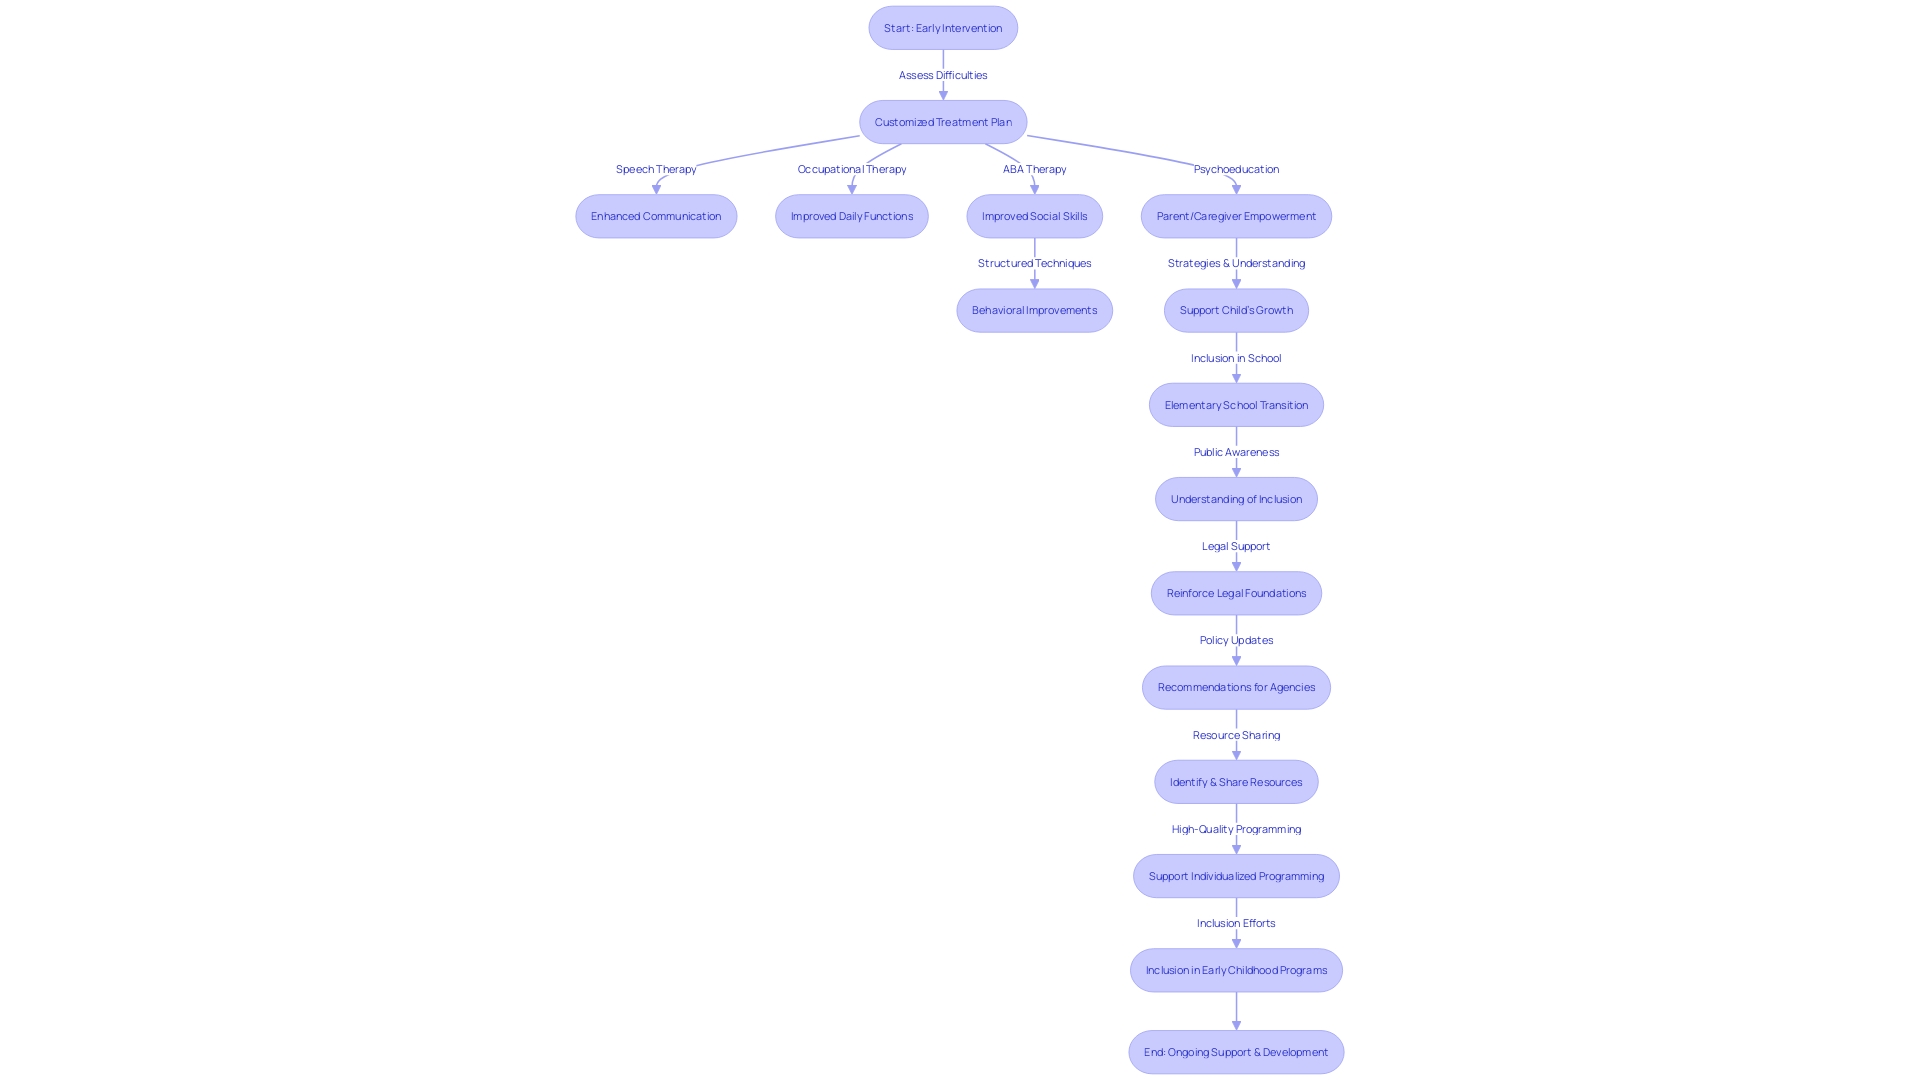Screen dimensions: 1920x1080
Task: Click the Structured Techniques label text
Action: 1034,262
